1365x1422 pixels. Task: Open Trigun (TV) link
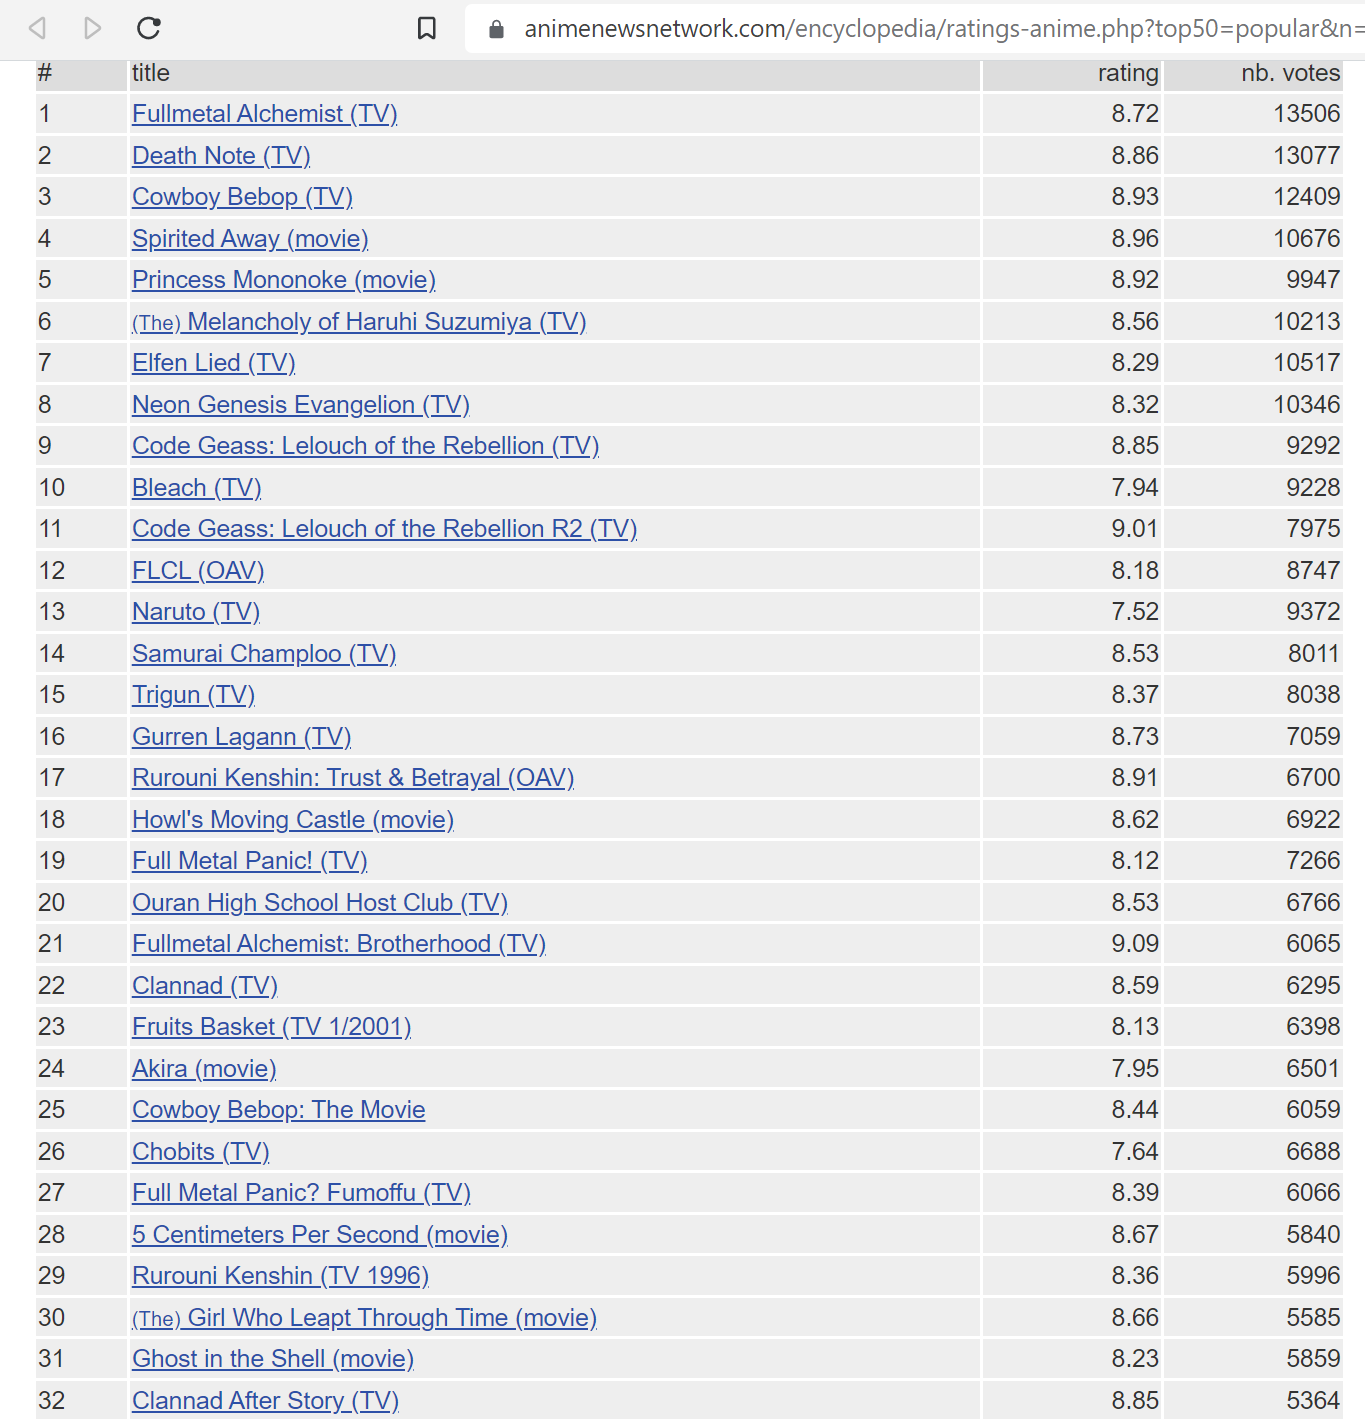pos(194,695)
